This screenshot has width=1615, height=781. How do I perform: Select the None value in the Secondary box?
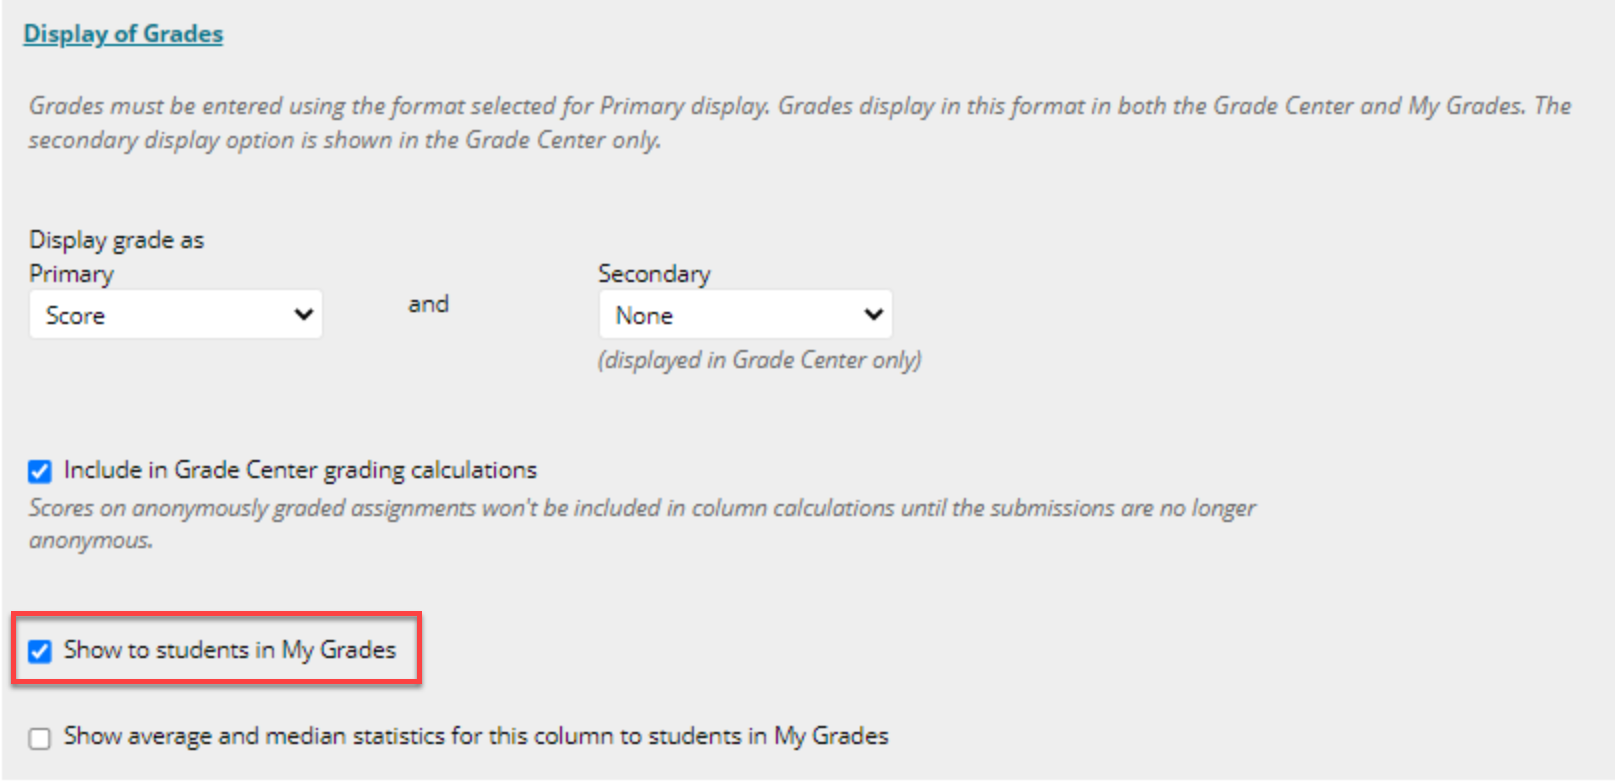click(644, 316)
